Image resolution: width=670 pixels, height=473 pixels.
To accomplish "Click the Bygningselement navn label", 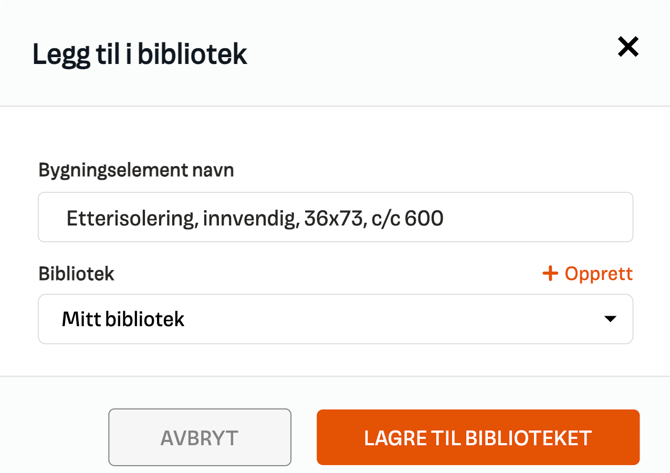I will click(136, 170).
